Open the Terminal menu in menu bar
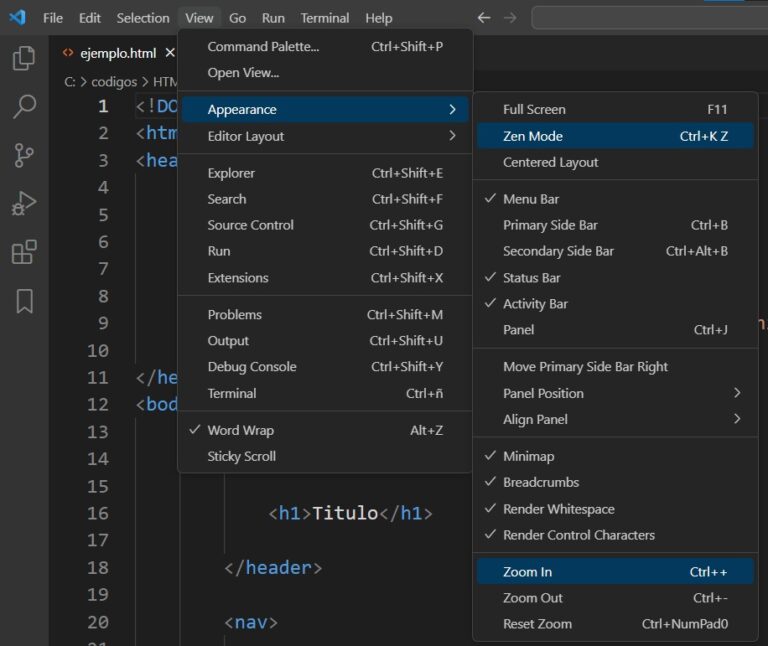Viewport: 768px width, 646px height. [x=325, y=18]
